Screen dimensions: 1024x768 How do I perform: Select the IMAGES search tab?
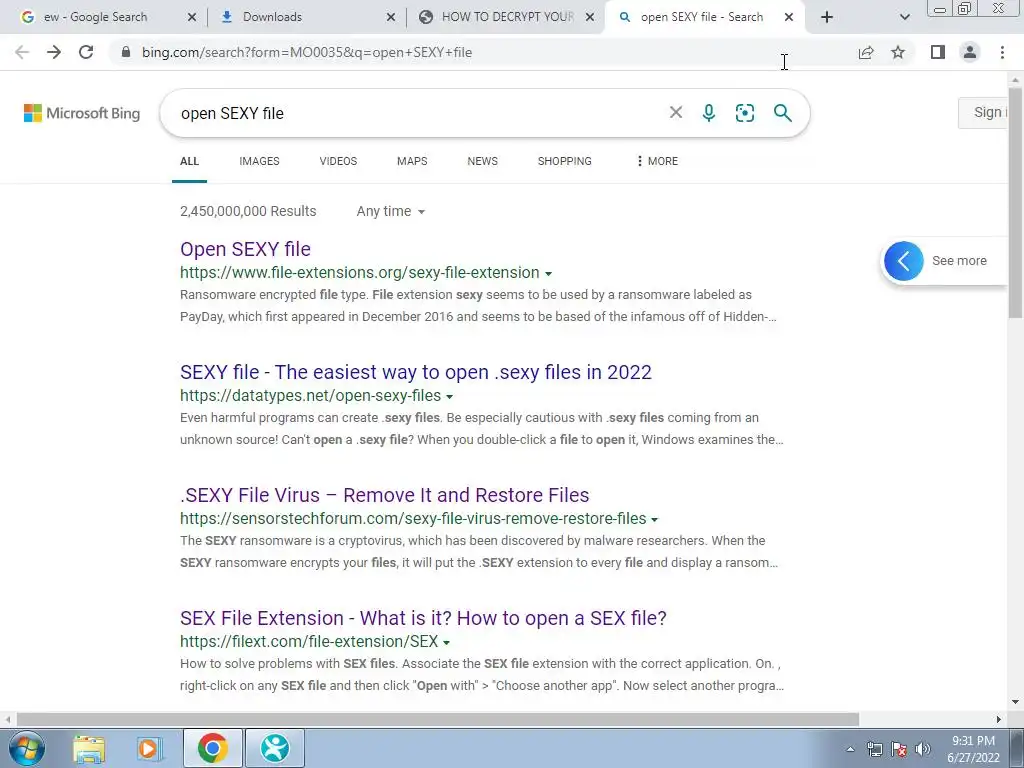coord(259,161)
